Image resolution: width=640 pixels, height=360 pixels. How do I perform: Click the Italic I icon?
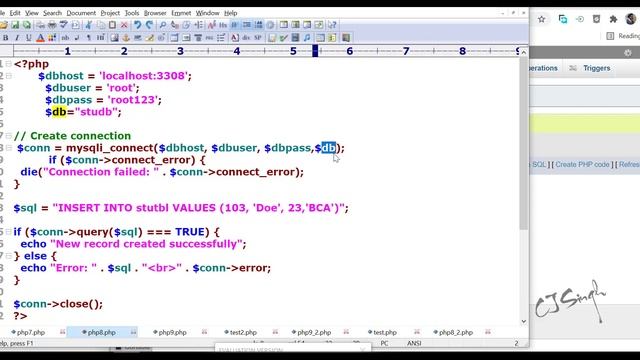pos(17,38)
